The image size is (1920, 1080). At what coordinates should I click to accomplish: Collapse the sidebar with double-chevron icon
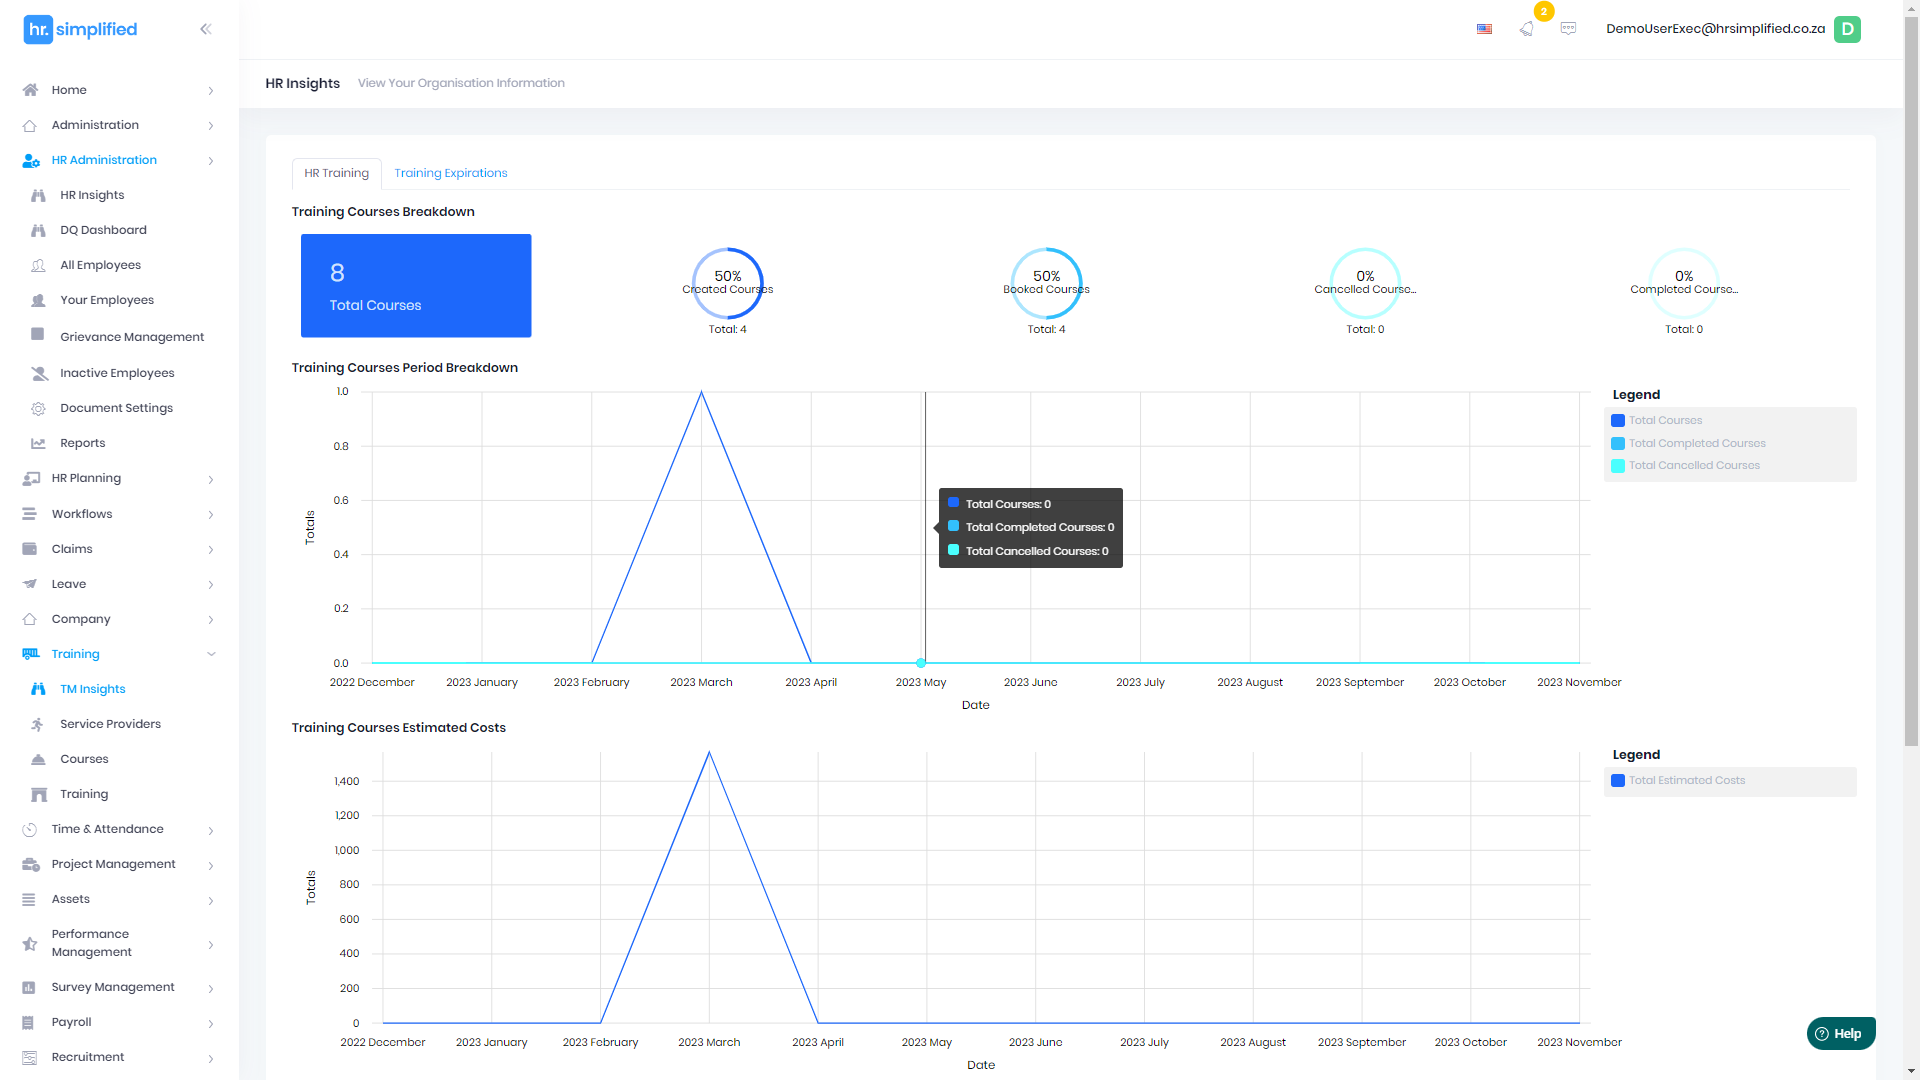[205, 29]
